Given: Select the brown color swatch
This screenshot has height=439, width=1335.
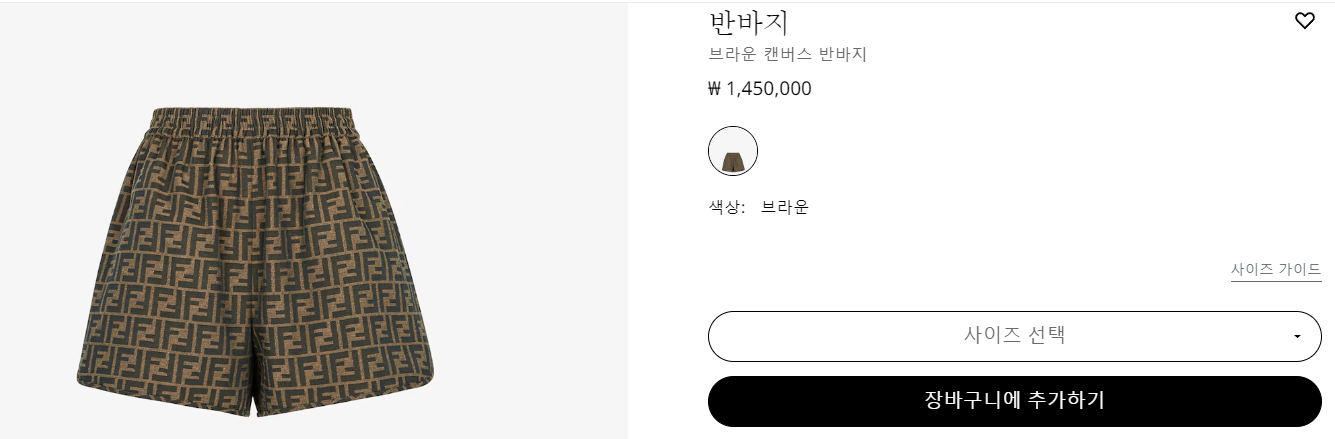Looking at the screenshot, I should [732, 151].
